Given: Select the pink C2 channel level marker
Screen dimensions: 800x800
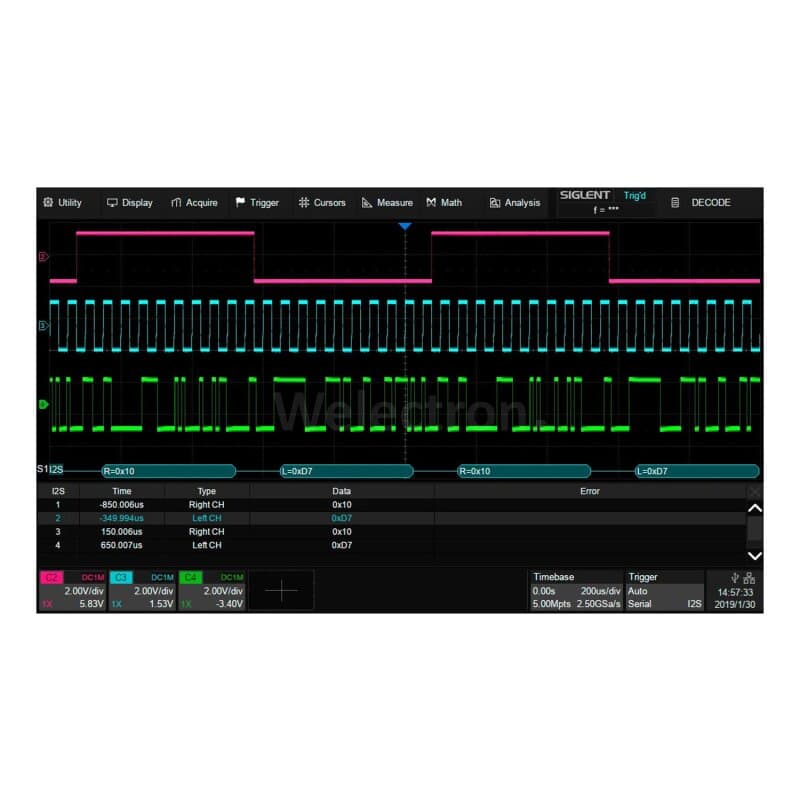Looking at the screenshot, I should tap(43, 256).
